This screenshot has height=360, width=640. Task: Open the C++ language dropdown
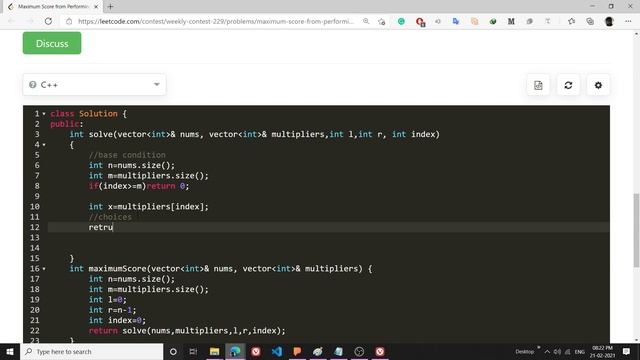[x=94, y=84]
